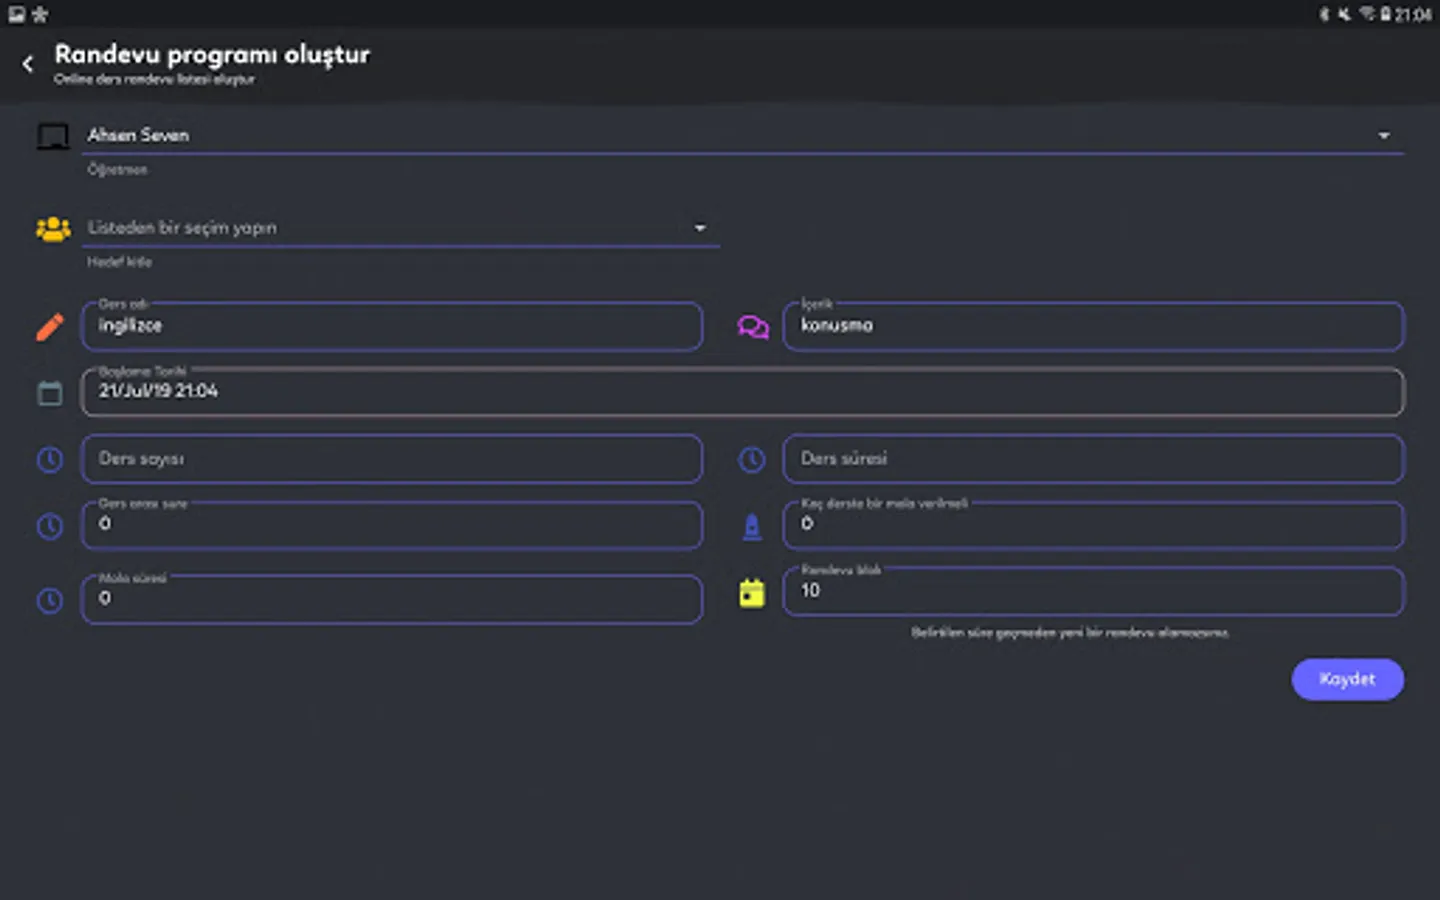The width and height of the screenshot is (1440, 900).
Task: Click the clock icon beside Ders sayısı
Action: (x=50, y=460)
